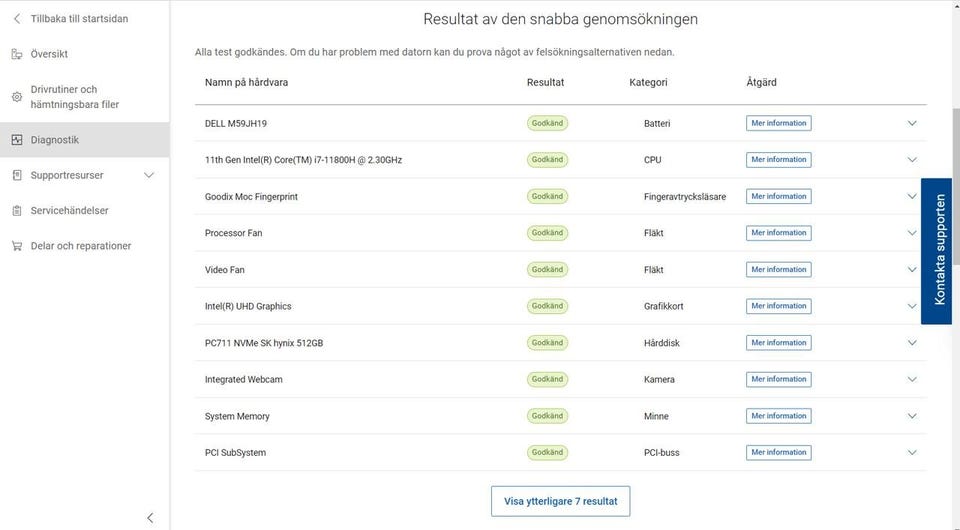Viewport: 960px width, 530px height.
Task: Open the Servicehändelser menu item
Action: click(x=70, y=211)
